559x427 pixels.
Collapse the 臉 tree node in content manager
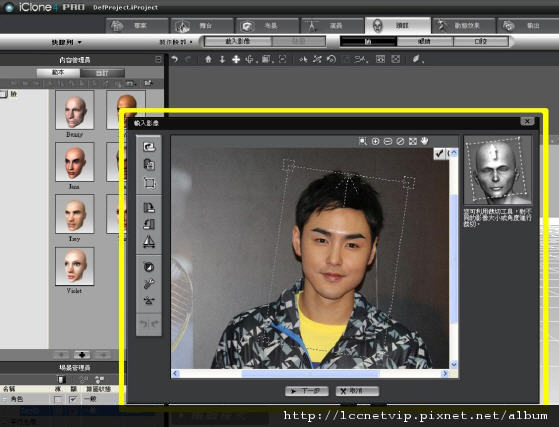[3, 94]
